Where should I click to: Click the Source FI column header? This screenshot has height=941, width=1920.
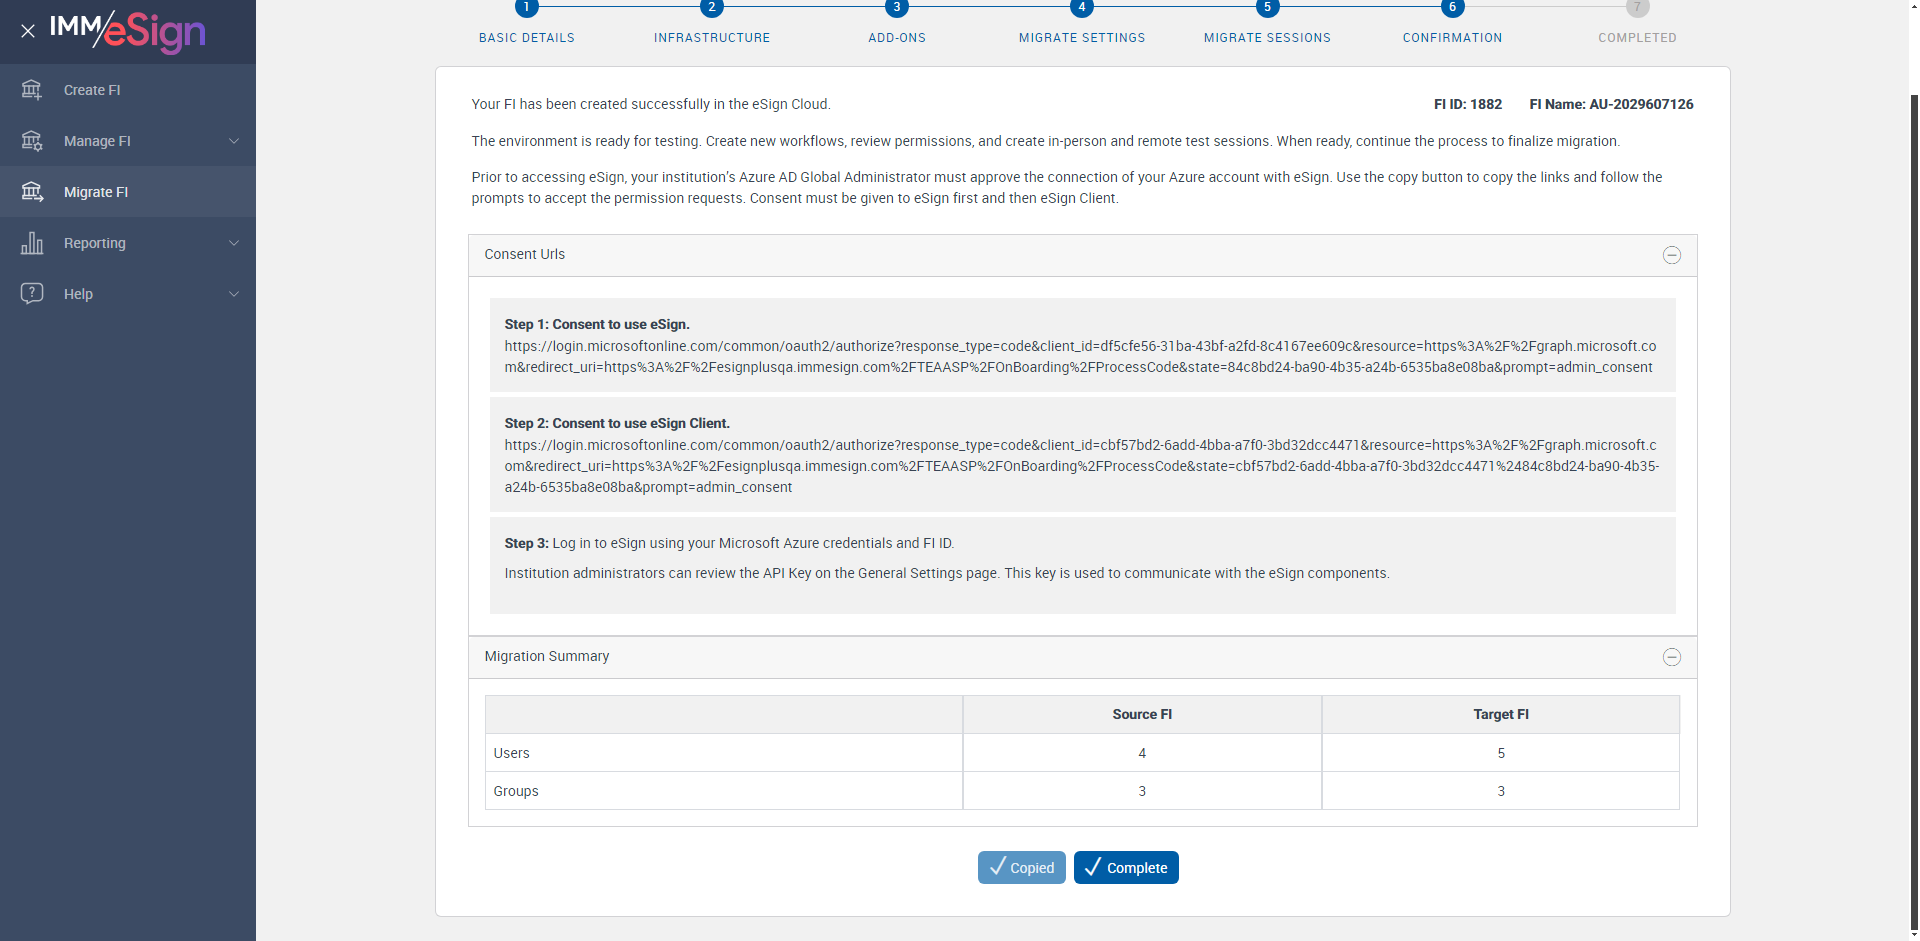(1142, 714)
